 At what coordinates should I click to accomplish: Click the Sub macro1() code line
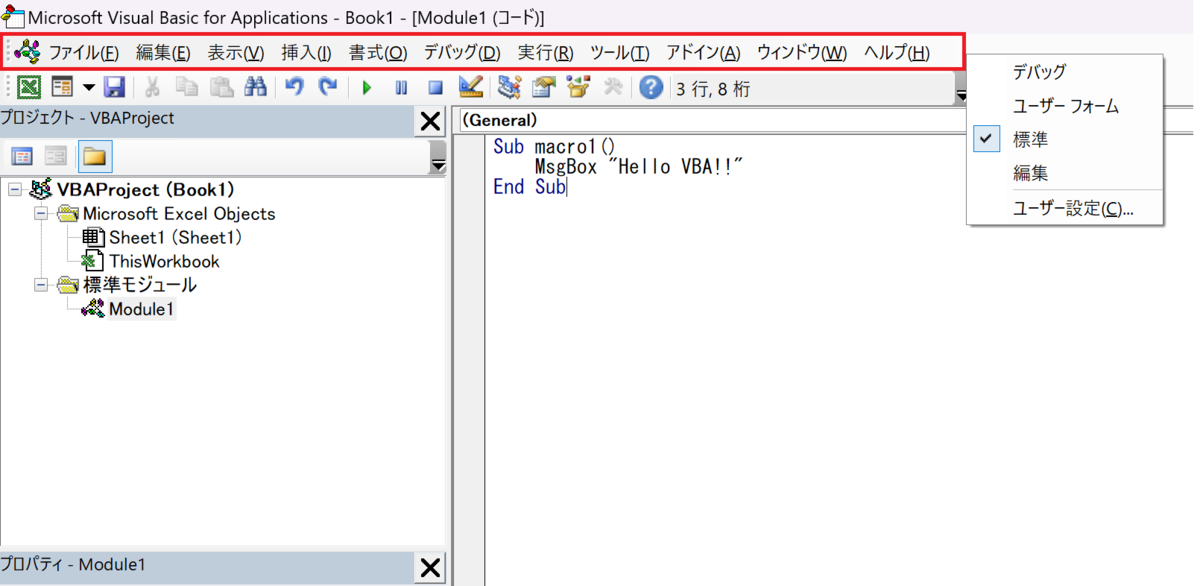[554, 147]
